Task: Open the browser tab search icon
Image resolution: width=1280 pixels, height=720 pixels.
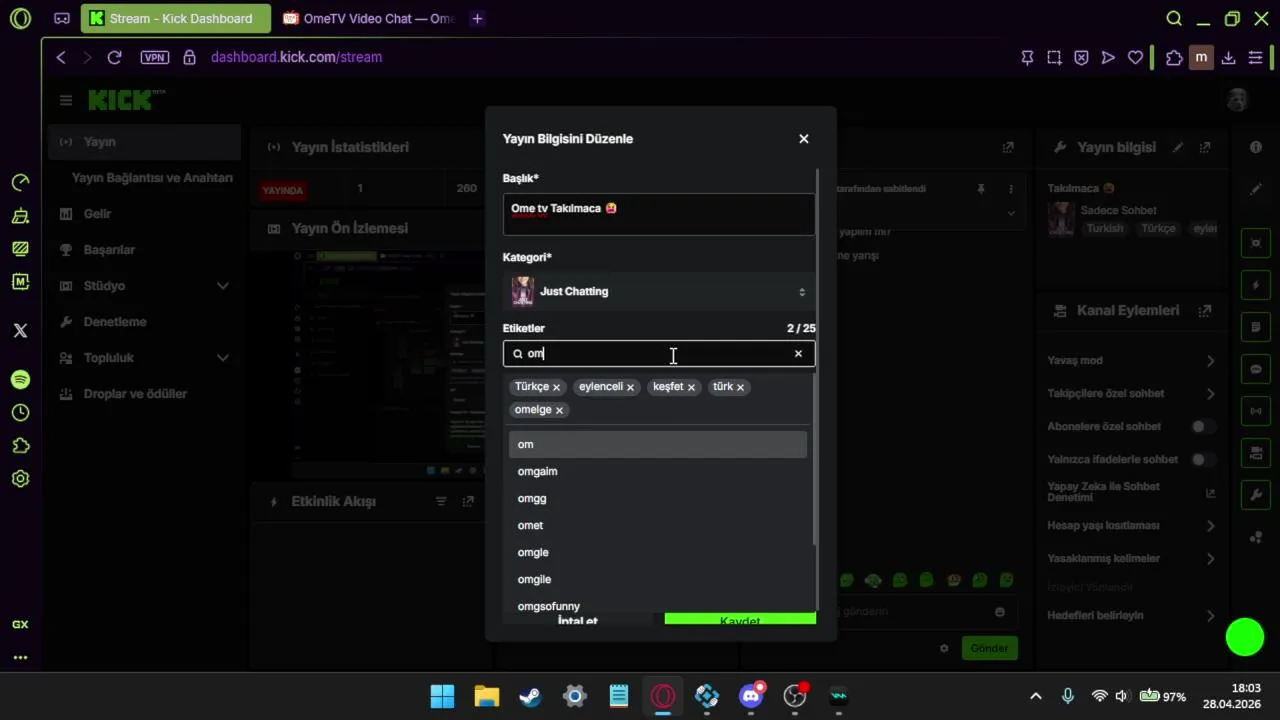Action: pos(1175,18)
